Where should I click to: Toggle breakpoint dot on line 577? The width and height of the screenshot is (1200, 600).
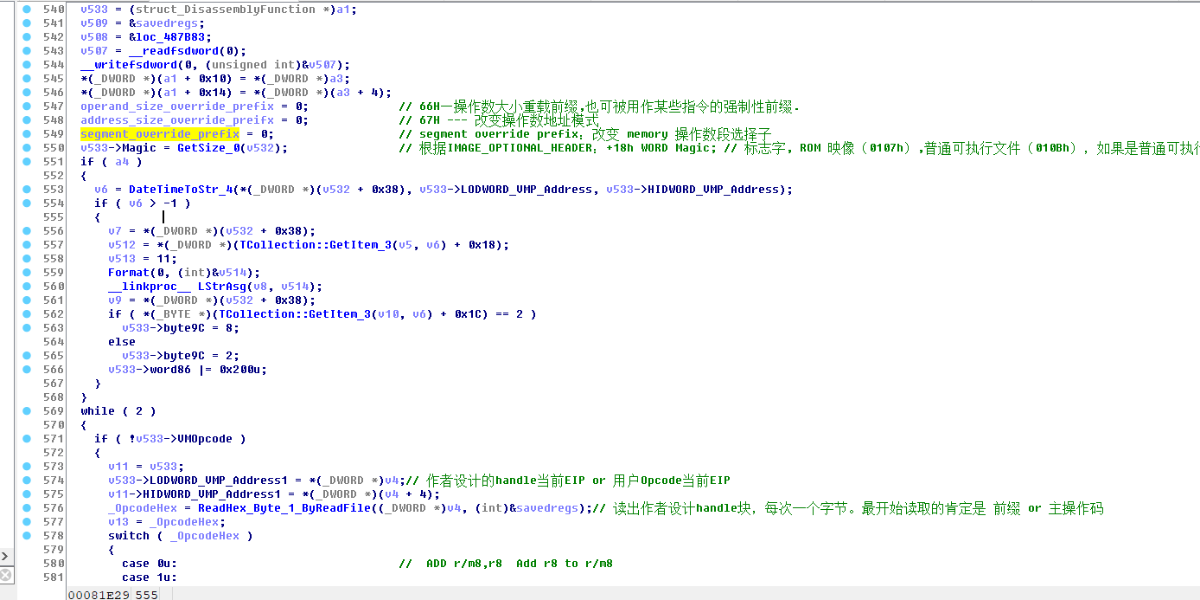click(x=26, y=522)
